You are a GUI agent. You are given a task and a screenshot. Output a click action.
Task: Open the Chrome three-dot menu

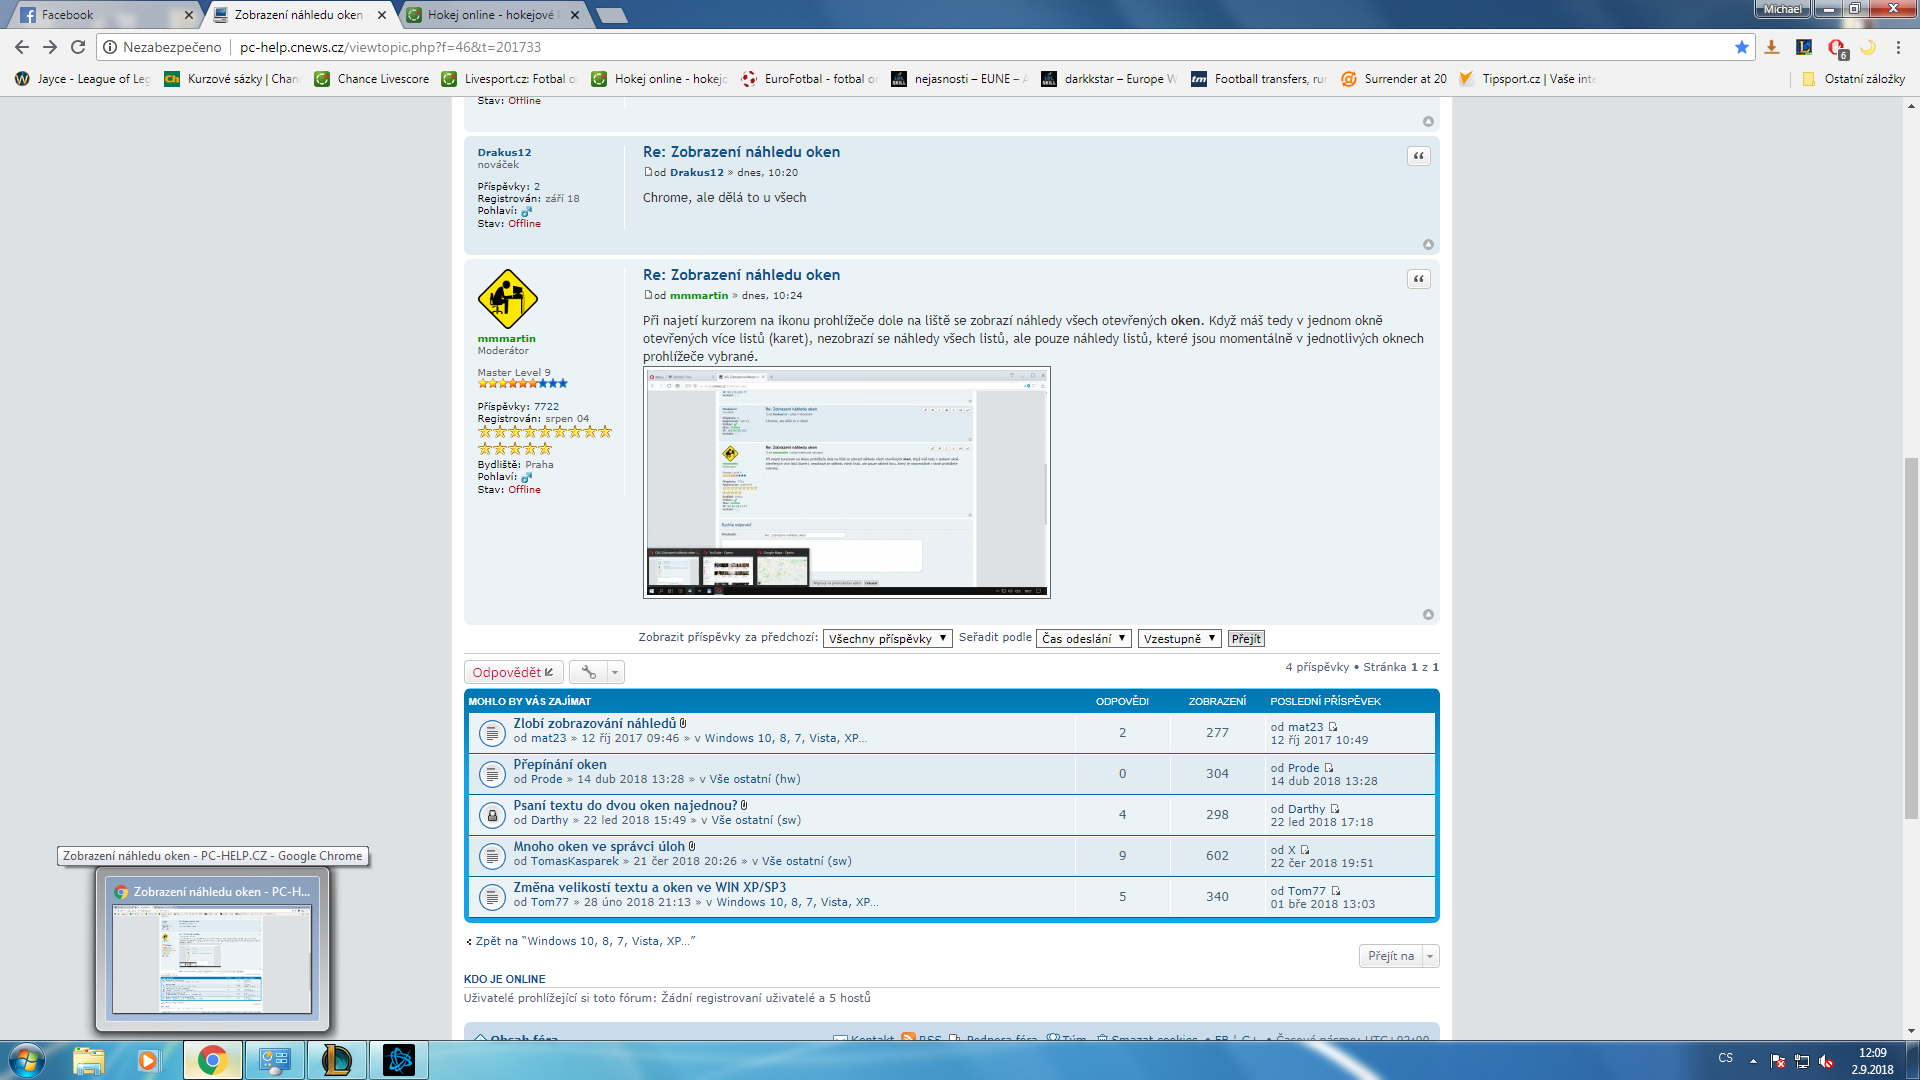(x=1898, y=47)
